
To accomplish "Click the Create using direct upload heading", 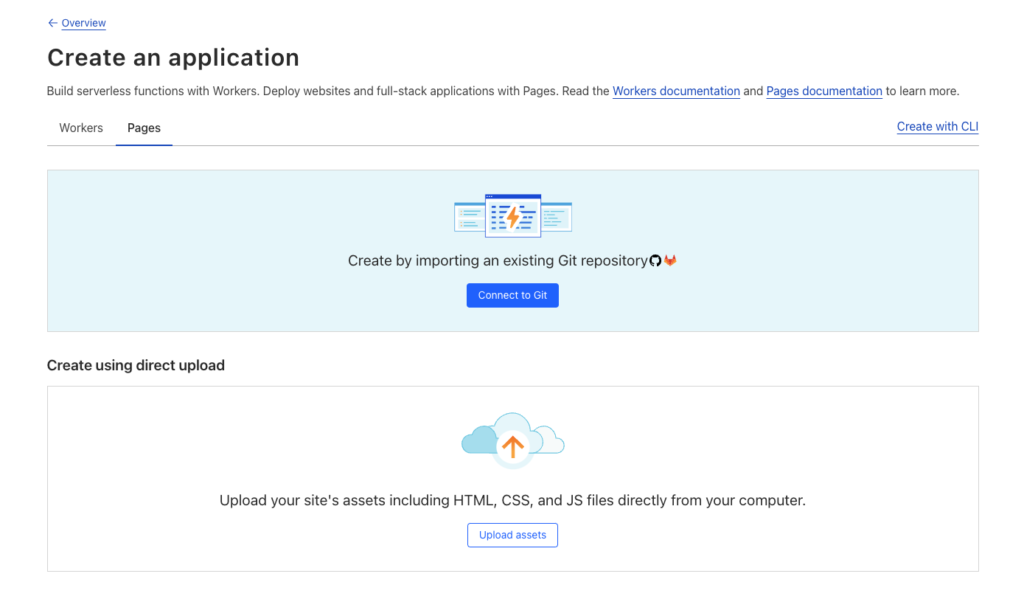I will click(x=136, y=365).
